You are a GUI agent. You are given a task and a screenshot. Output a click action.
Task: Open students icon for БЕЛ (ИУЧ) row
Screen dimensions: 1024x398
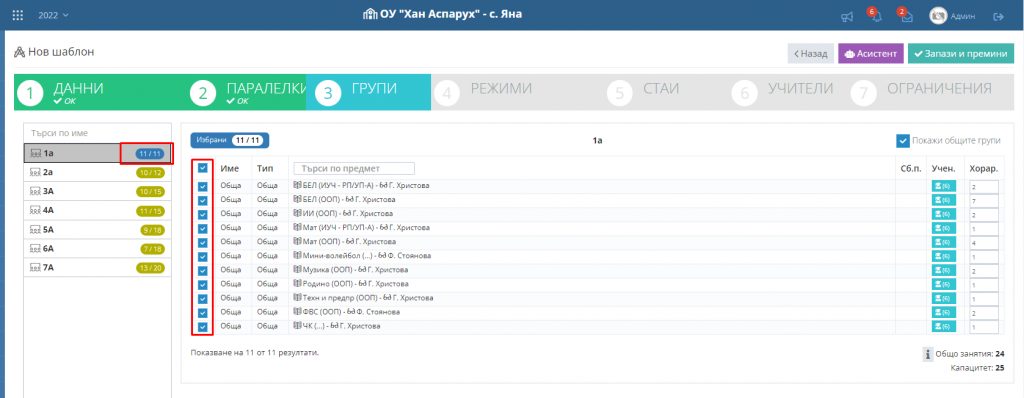[943, 186]
